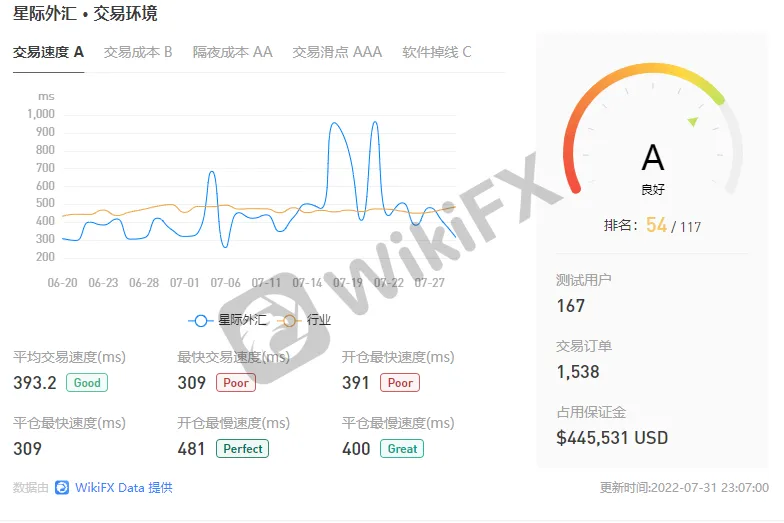The height and width of the screenshot is (523, 784).
Task: Click the 平仓最快速度 value 309
Action: coord(28,448)
